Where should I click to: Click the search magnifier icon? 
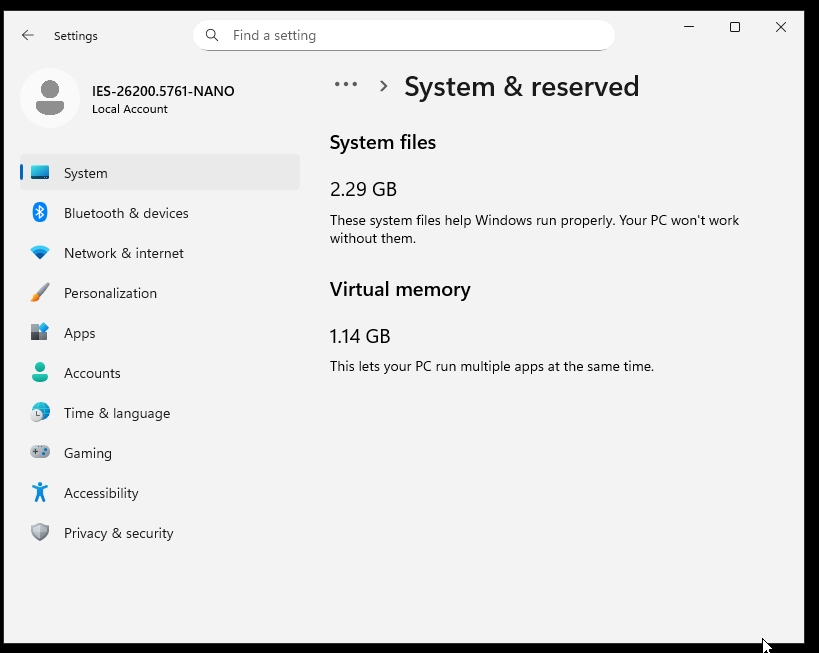[x=212, y=35]
